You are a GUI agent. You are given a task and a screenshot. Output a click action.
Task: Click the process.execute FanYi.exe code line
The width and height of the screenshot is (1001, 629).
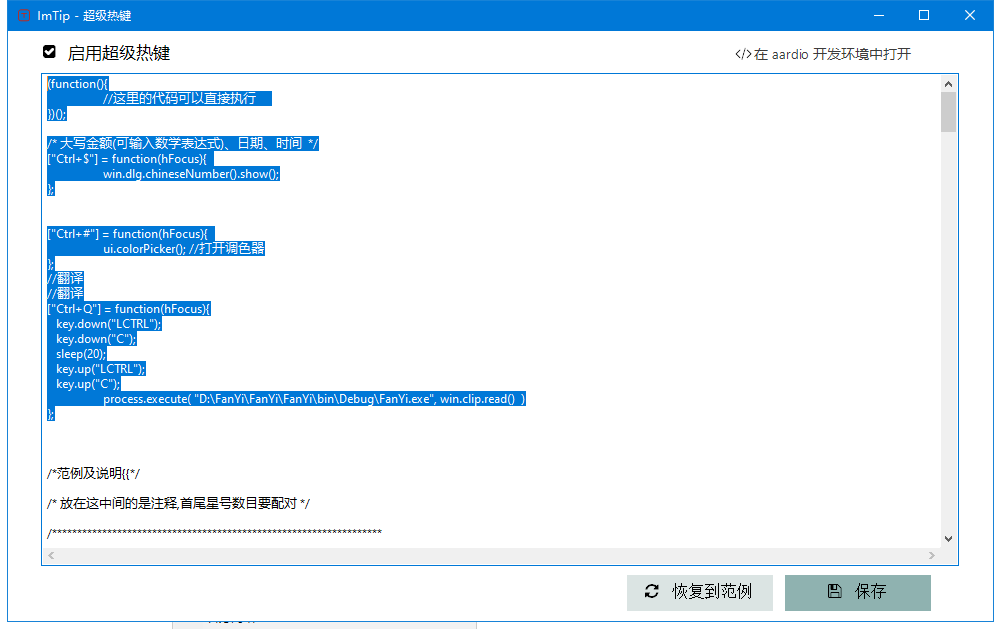coord(314,399)
